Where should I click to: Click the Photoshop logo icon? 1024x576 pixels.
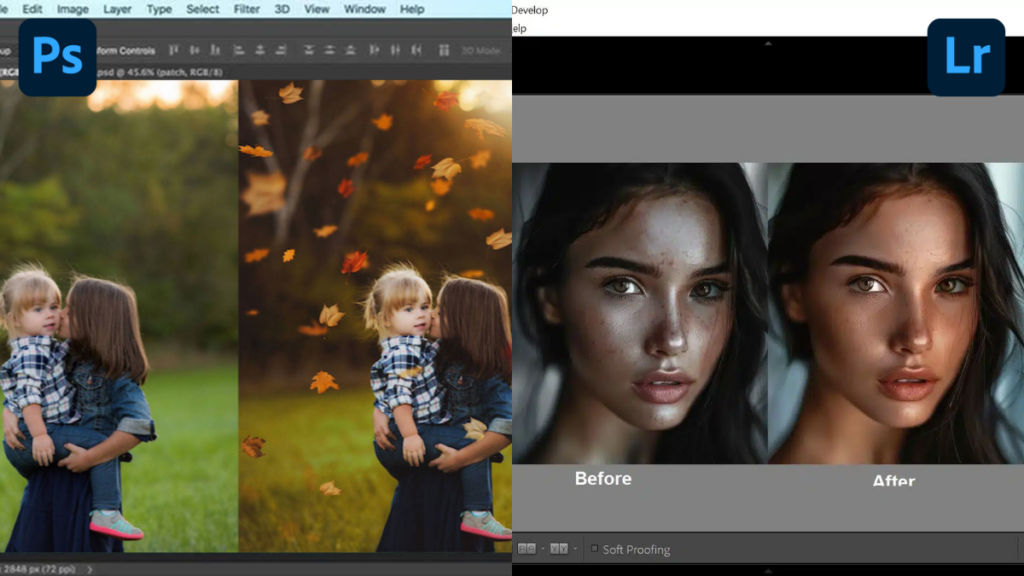(x=57, y=57)
